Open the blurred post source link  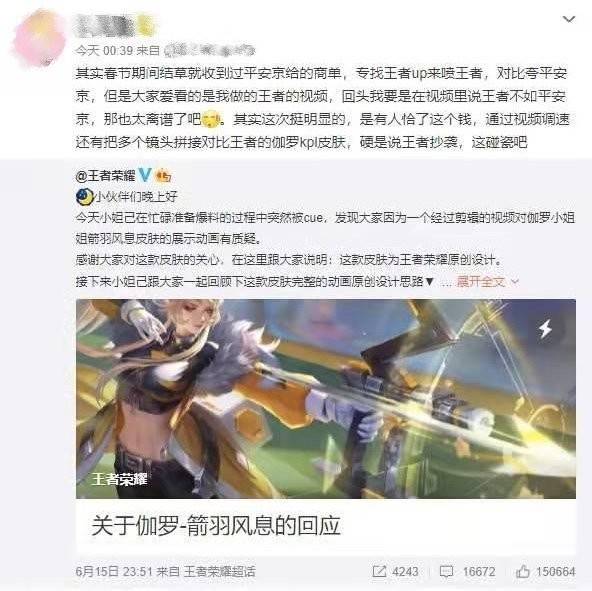tap(210, 50)
